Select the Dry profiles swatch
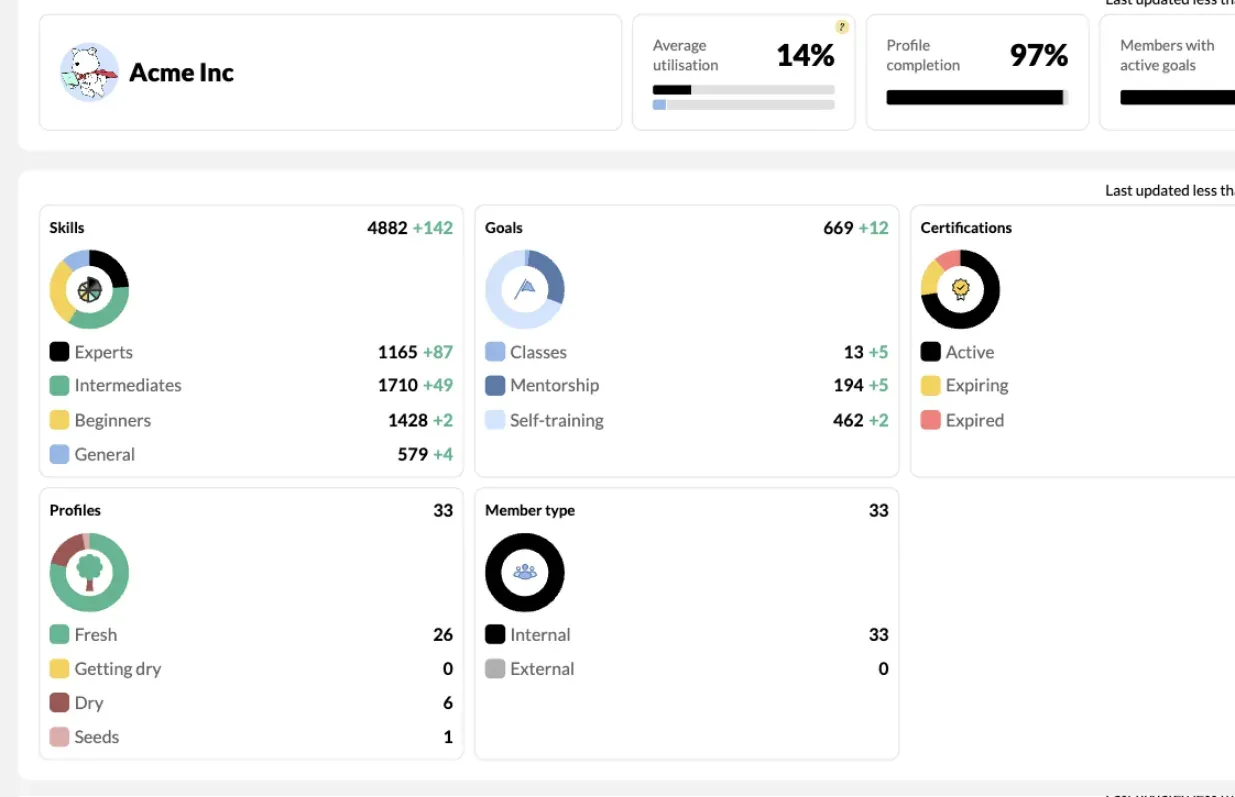 pyautogui.click(x=59, y=702)
